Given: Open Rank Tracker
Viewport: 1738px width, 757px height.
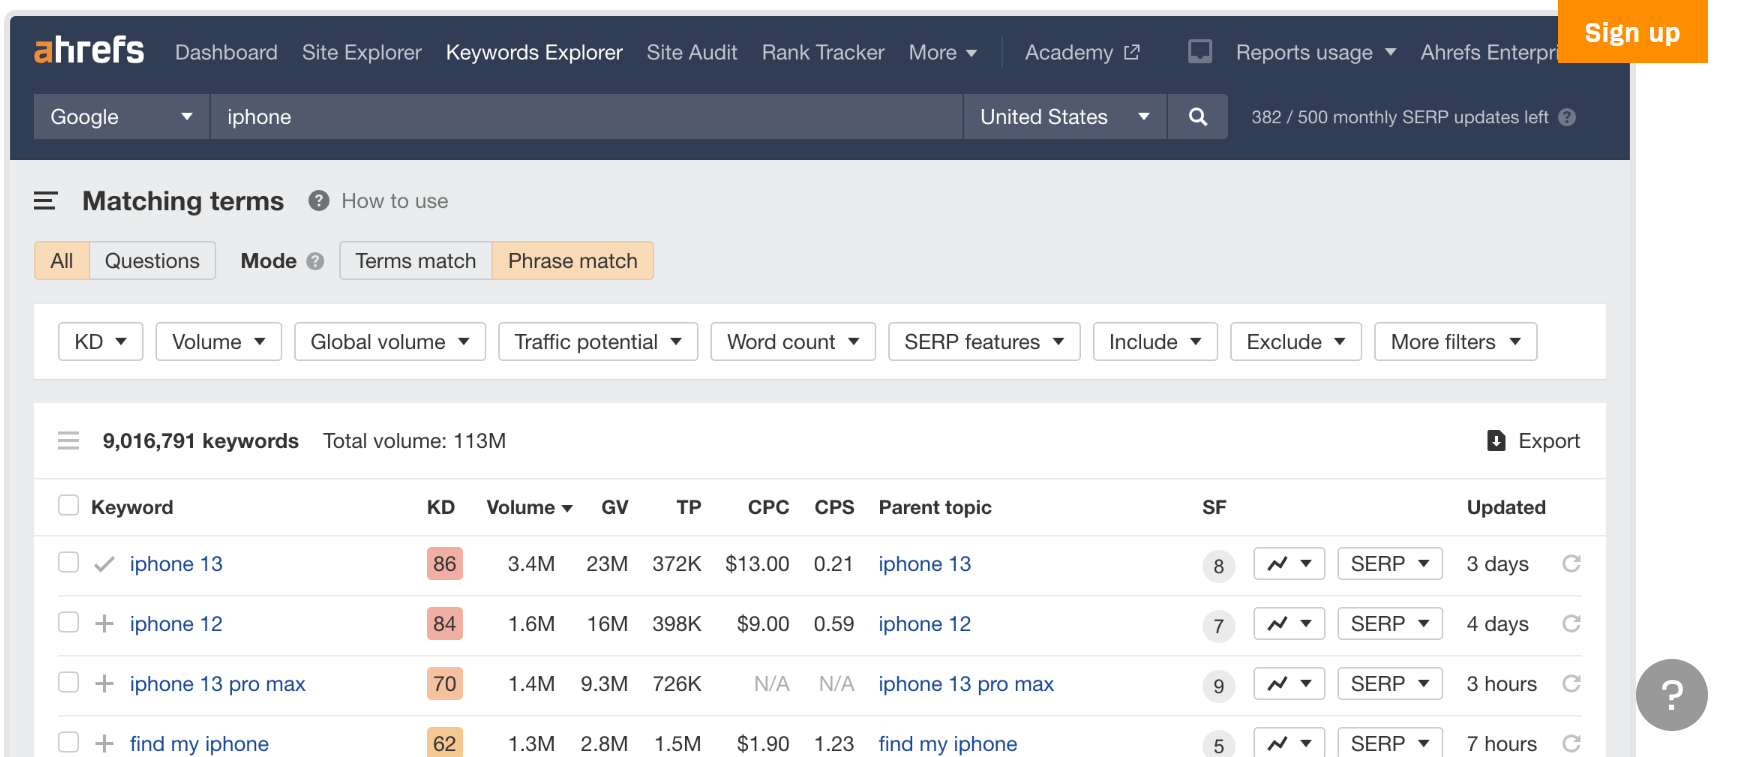Looking at the screenshot, I should [x=823, y=52].
